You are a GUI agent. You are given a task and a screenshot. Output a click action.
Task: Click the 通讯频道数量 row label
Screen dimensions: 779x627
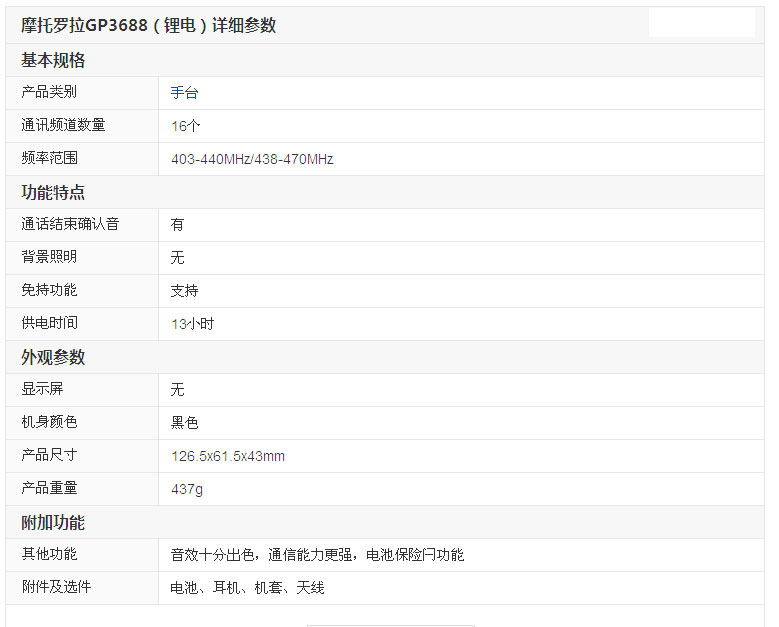(63, 125)
